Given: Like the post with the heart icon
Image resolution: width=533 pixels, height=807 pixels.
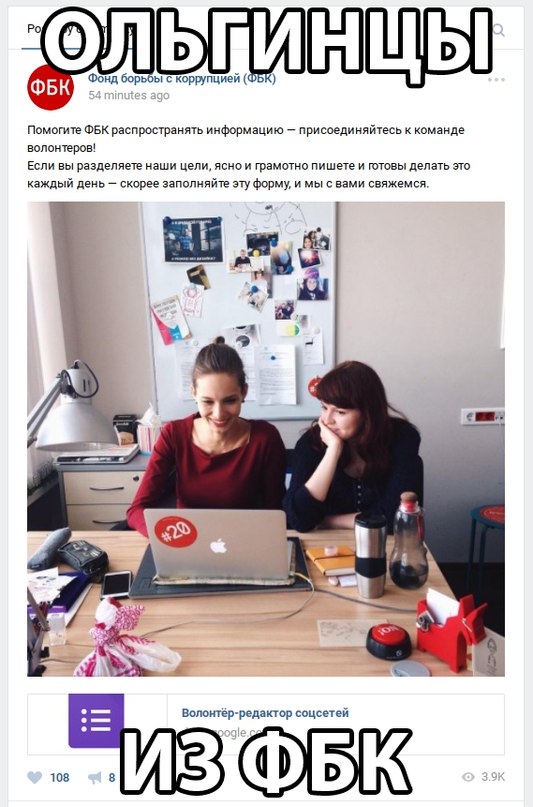Looking at the screenshot, I should tap(34, 777).
